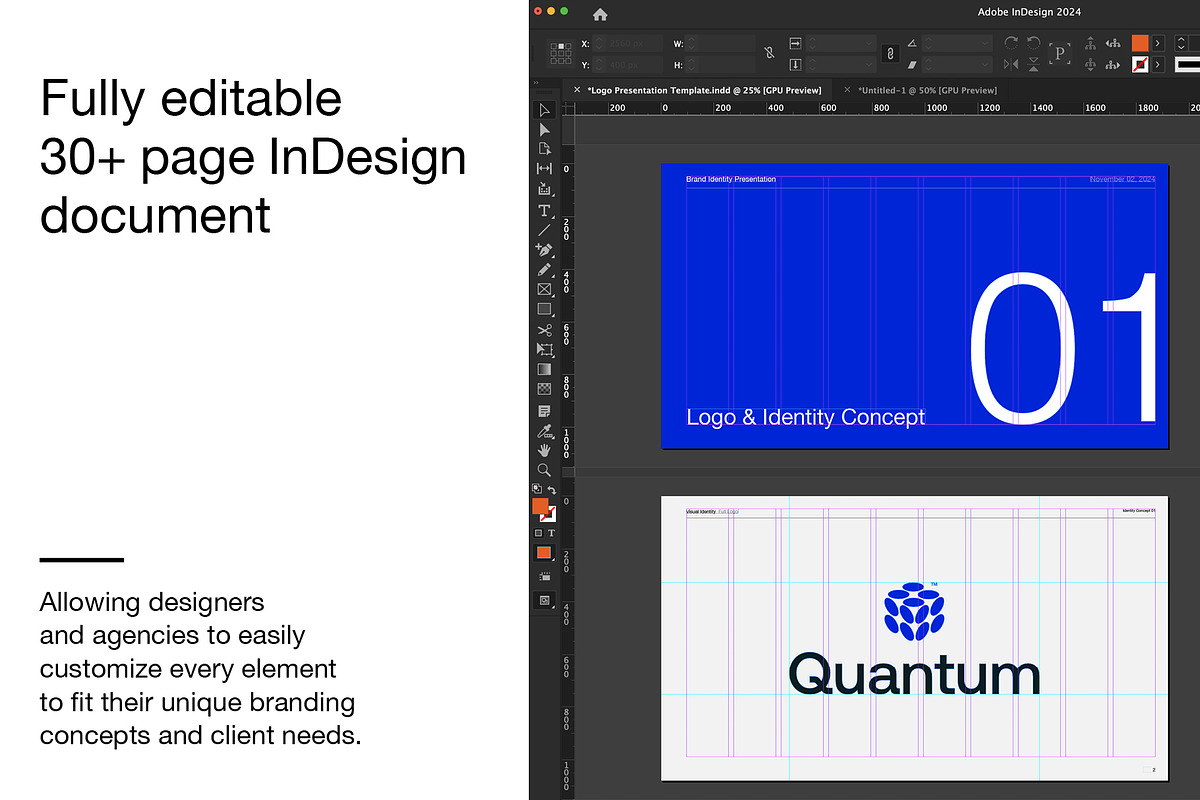Expand the collapsed toolbox double-arrow
Image resolution: width=1200 pixels, height=800 pixels.
[535, 83]
